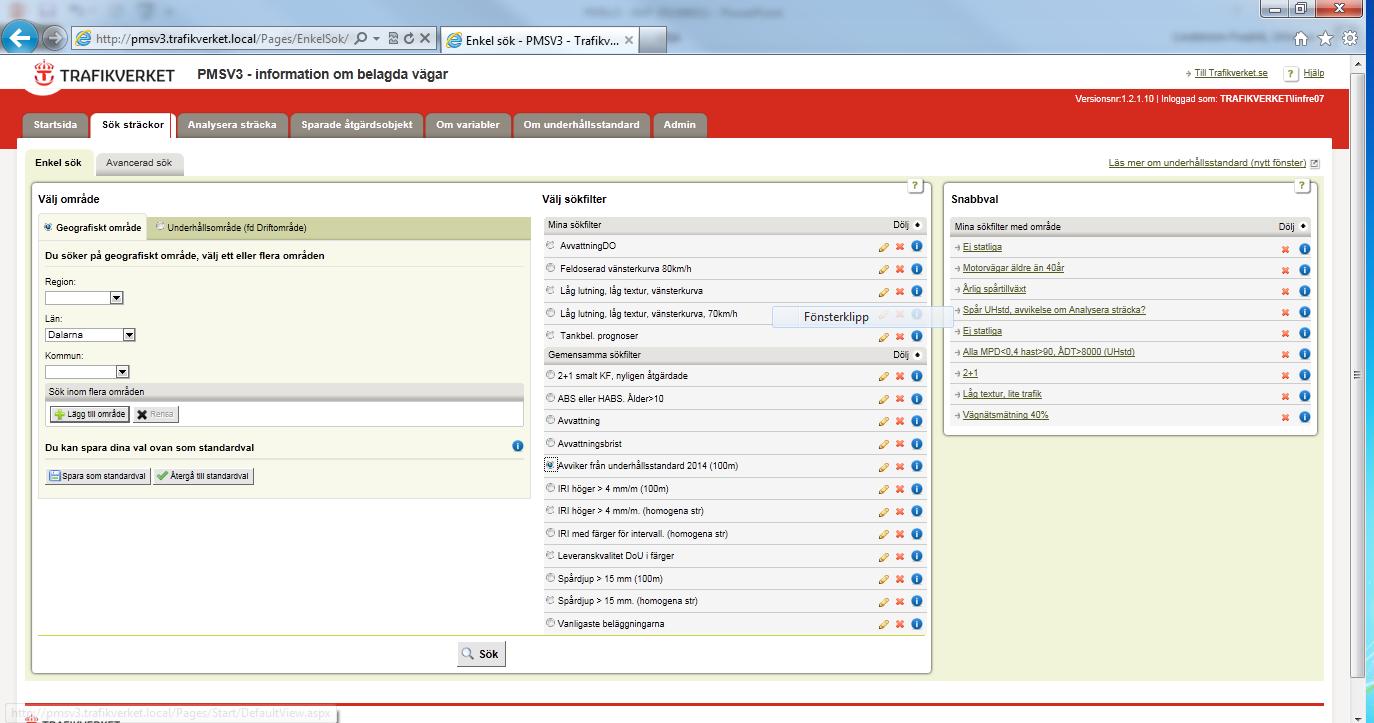Click Återgå till standardval button
Screen dimensions: 1374x723
[x=203, y=476]
